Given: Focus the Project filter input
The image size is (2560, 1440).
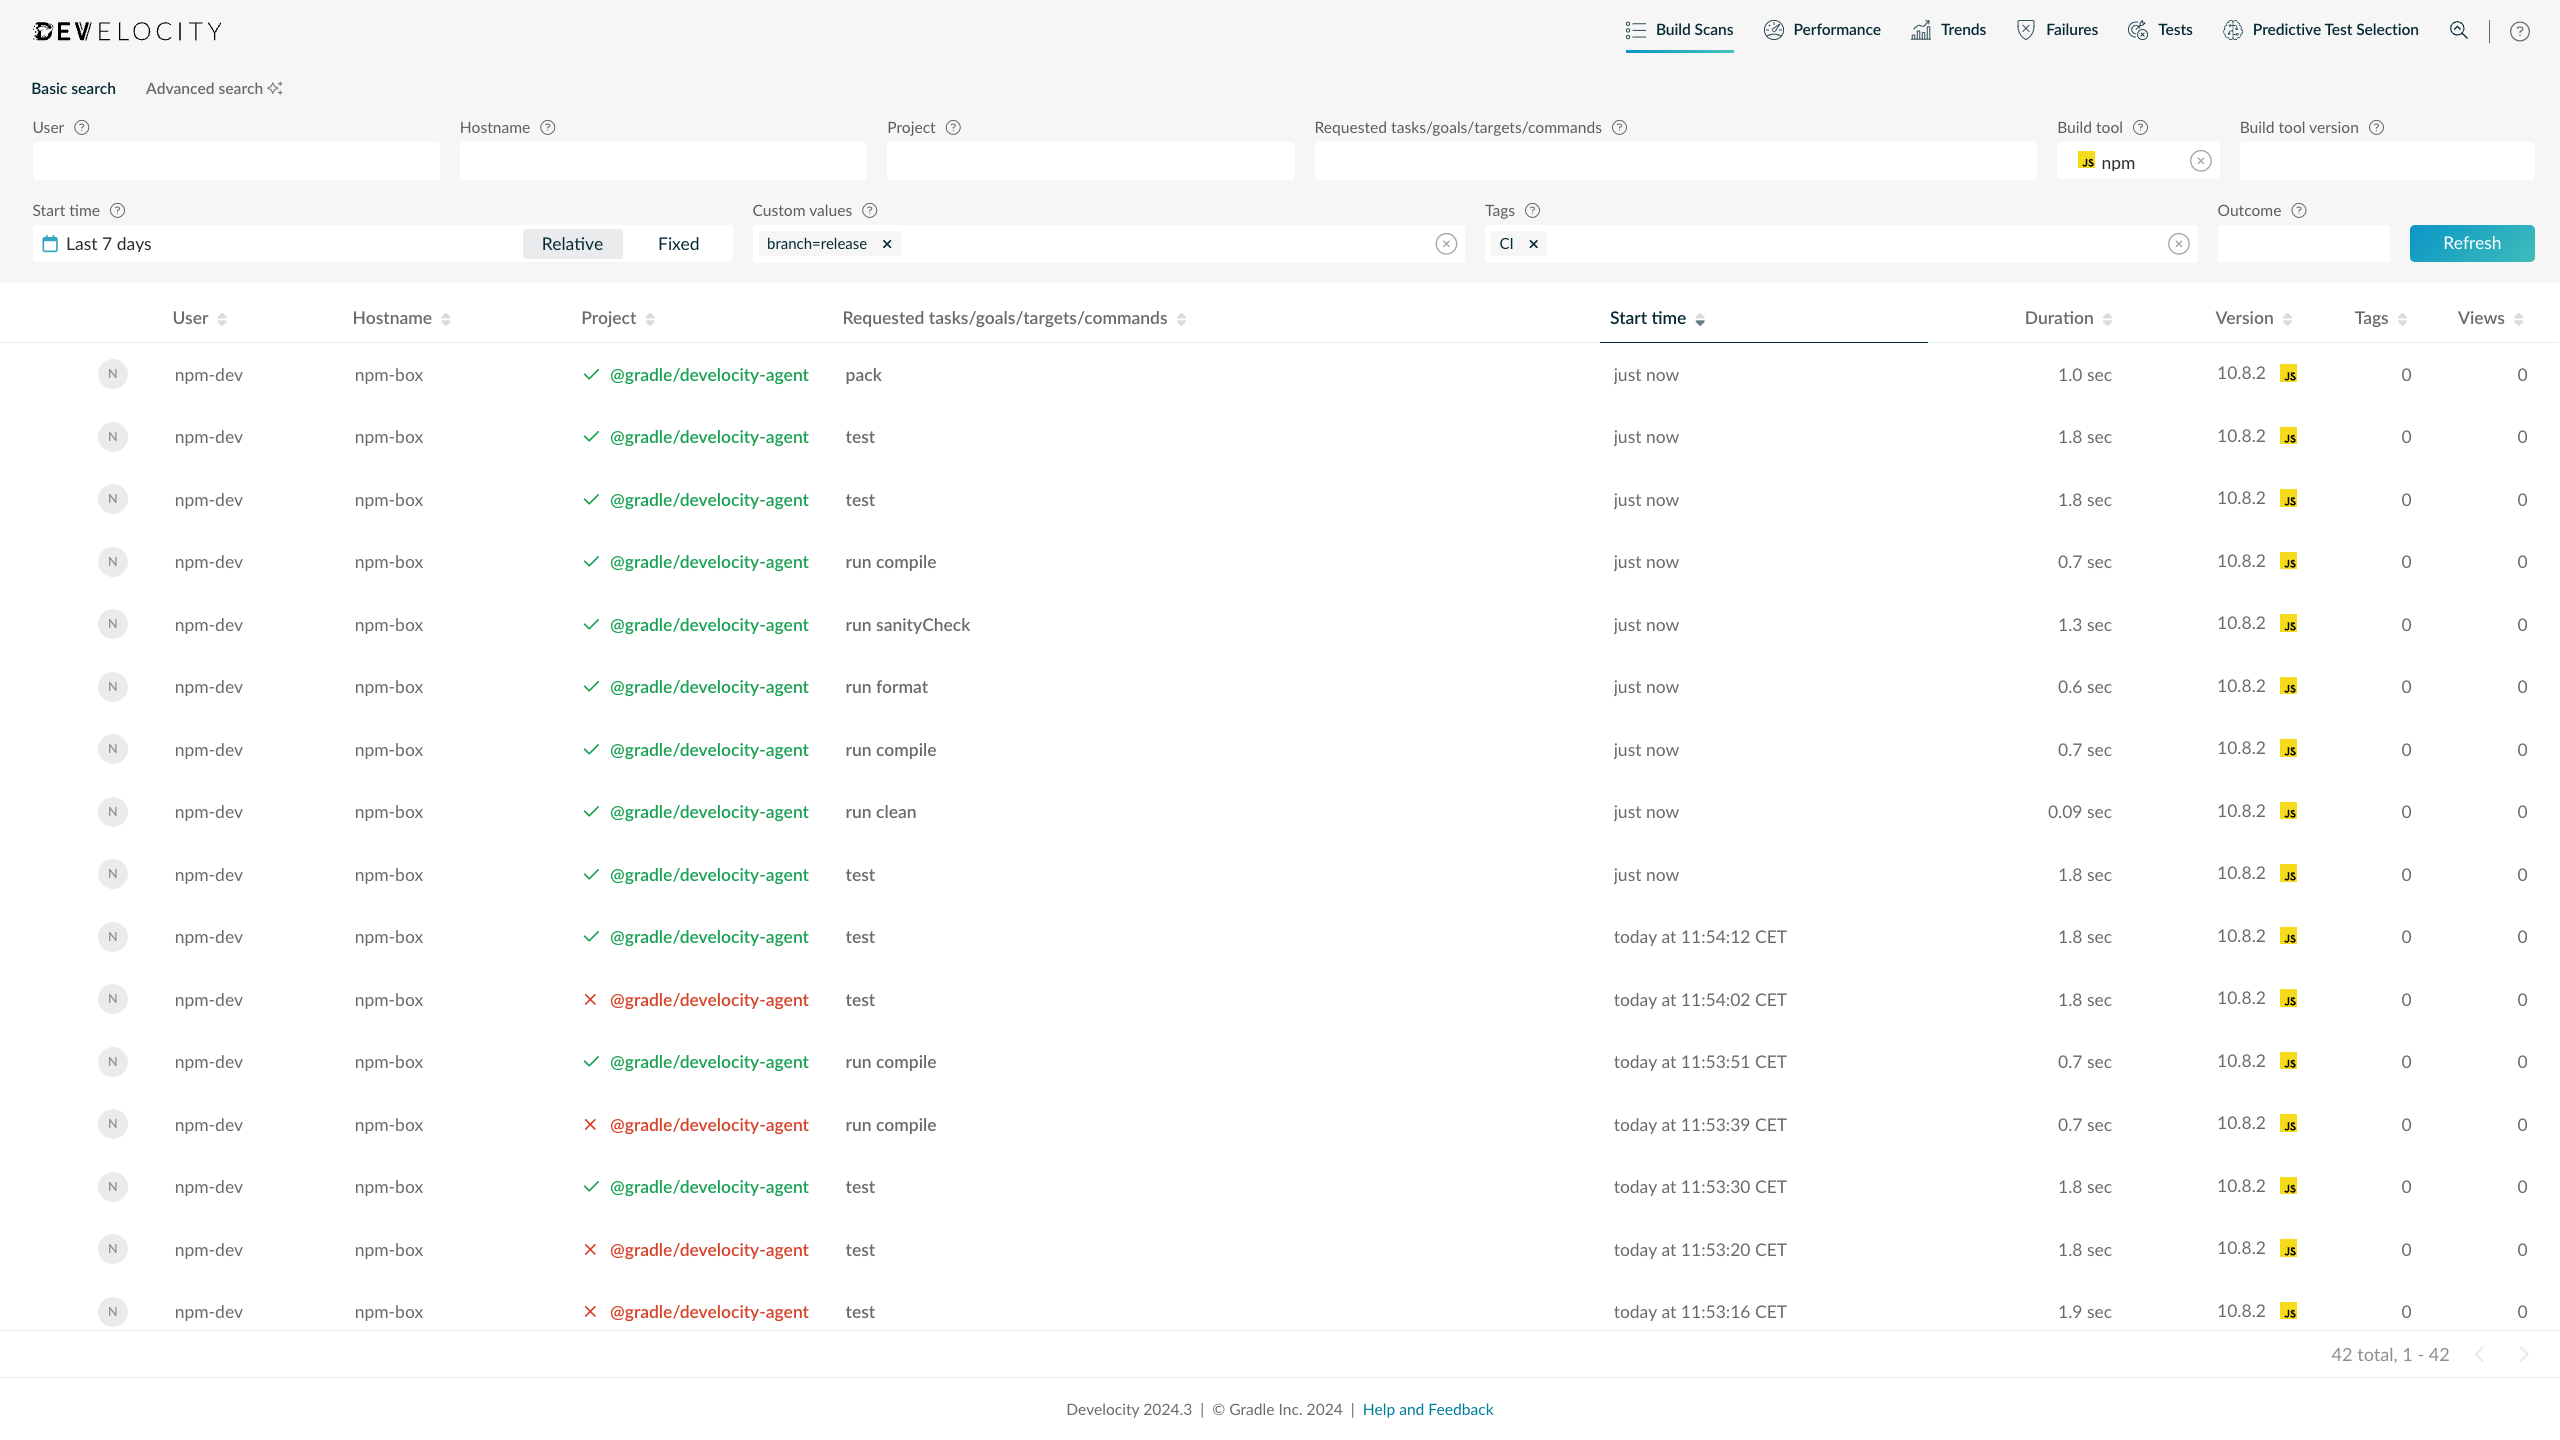Looking at the screenshot, I should tap(1090, 161).
